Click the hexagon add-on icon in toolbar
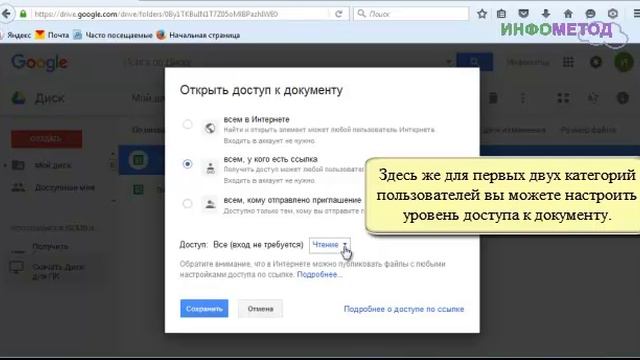The width and height of the screenshot is (640, 360). coord(613,14)
